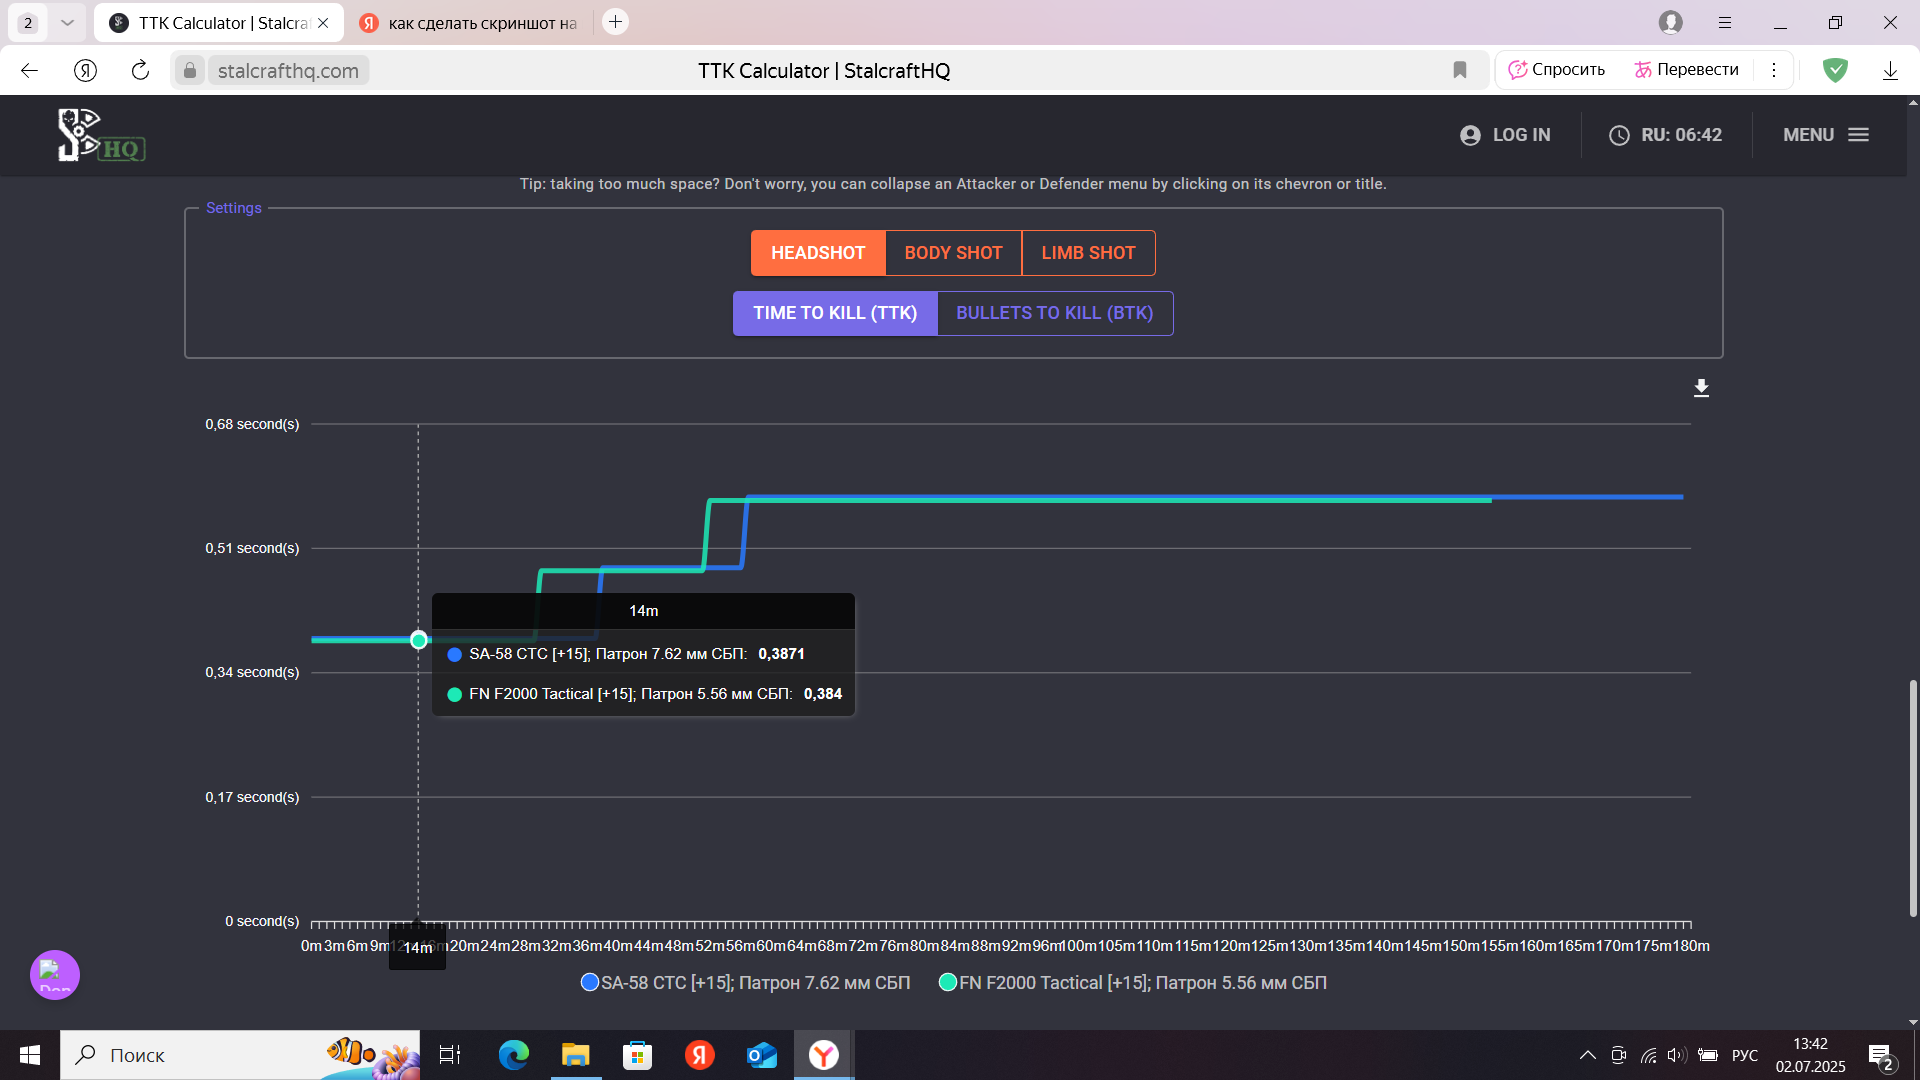
Task: Open the tab counter showing 2
Action: coord(28,22)
